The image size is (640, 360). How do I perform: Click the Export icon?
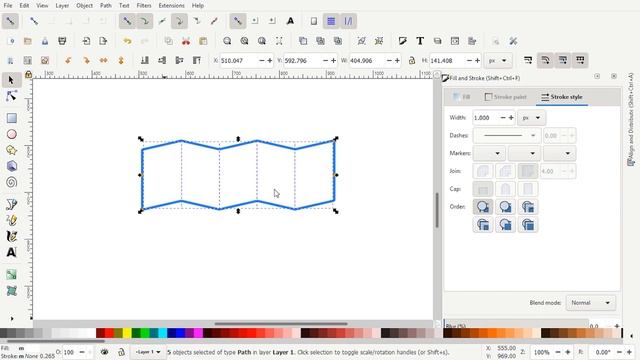[x=103, y=41]
